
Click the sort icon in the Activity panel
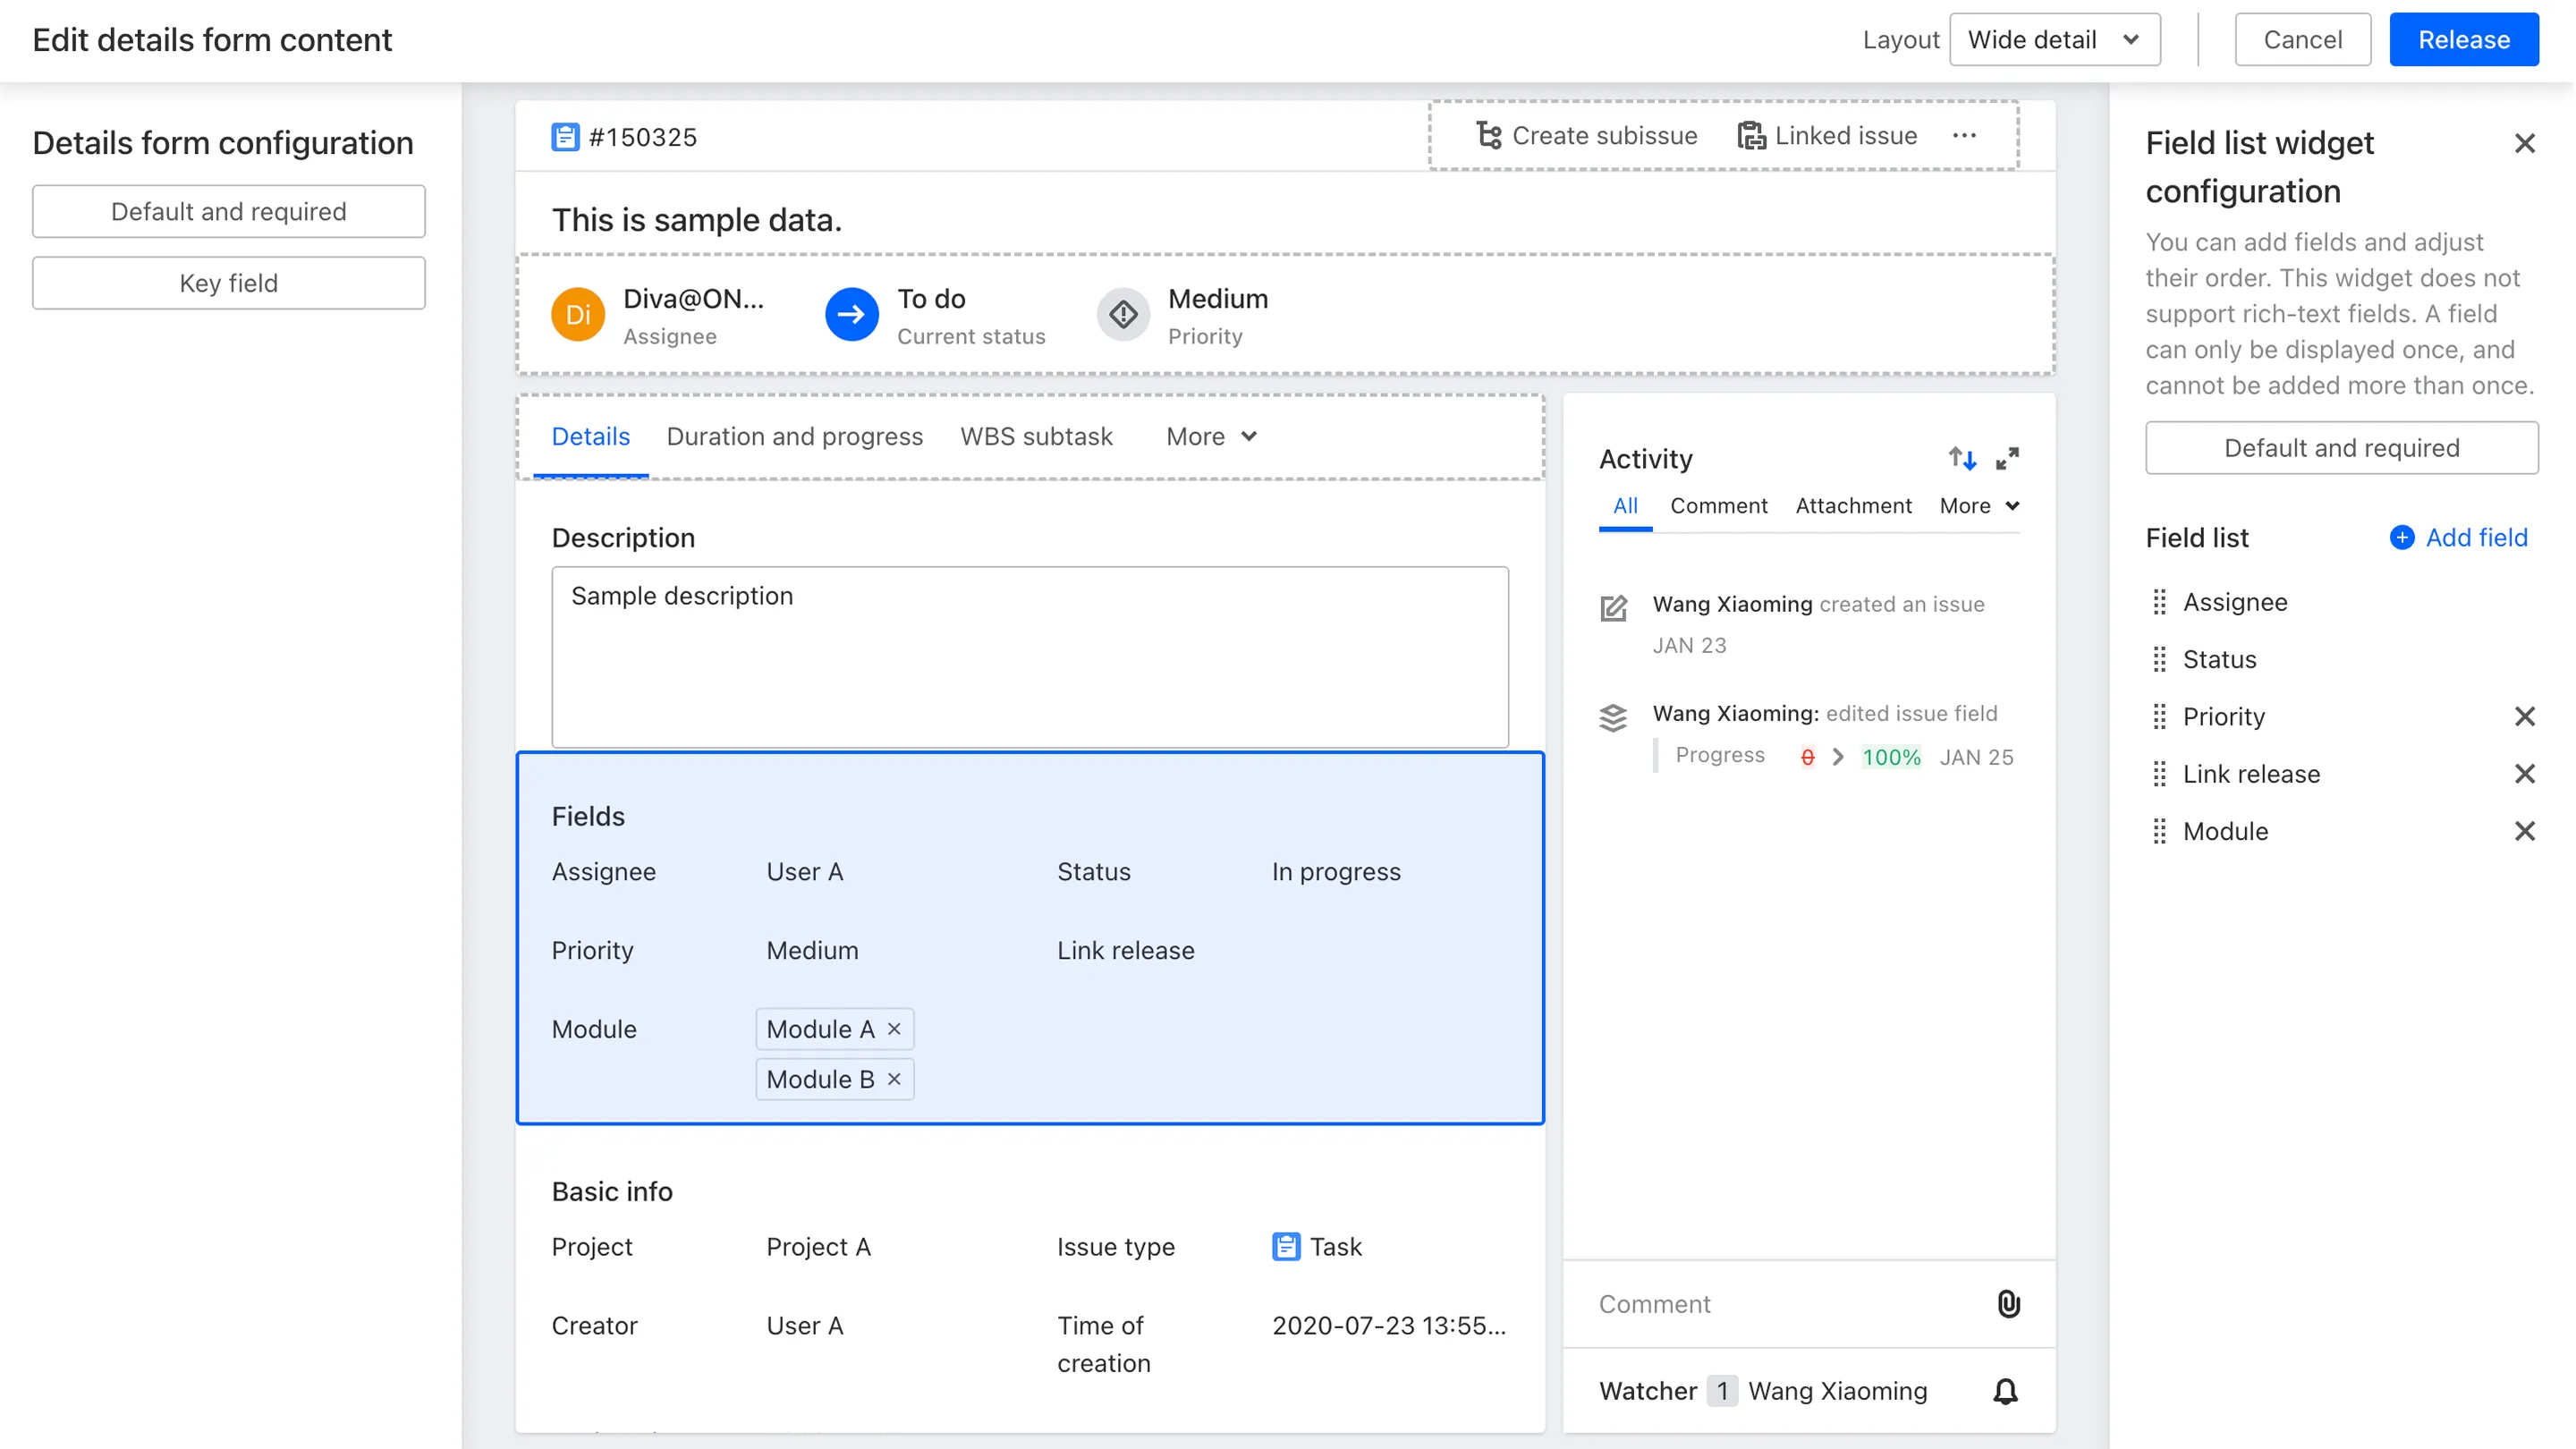click(x=1962, y=458)
